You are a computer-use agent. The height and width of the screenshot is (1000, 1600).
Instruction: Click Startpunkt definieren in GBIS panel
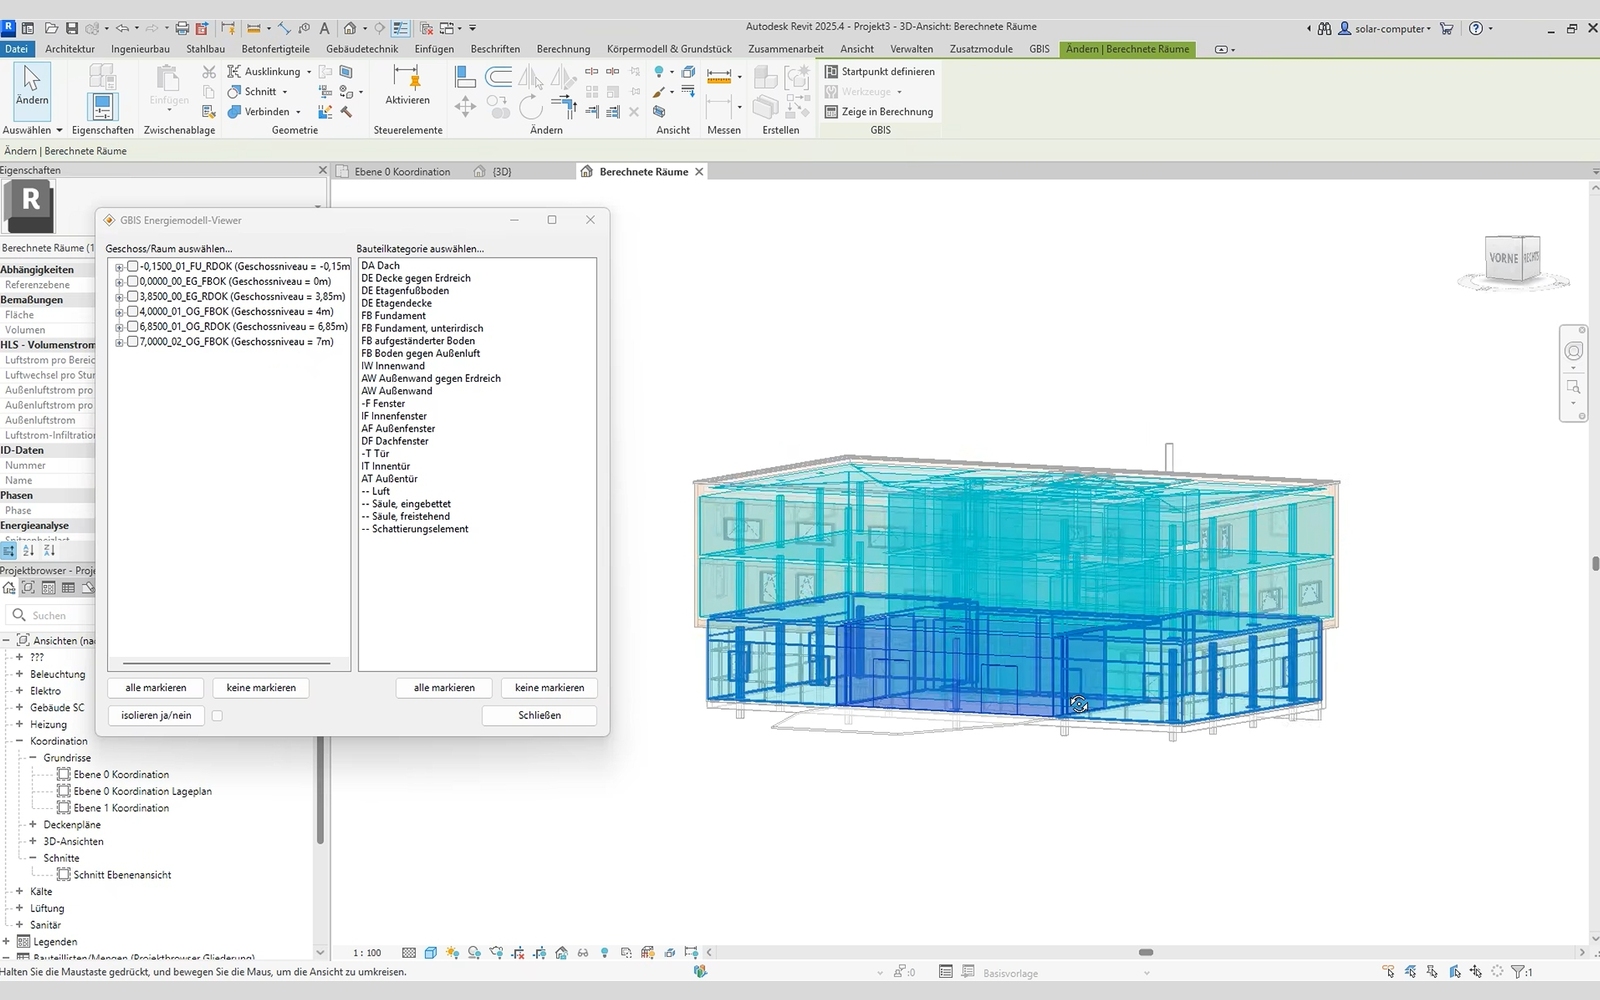[x=880, y=72]
